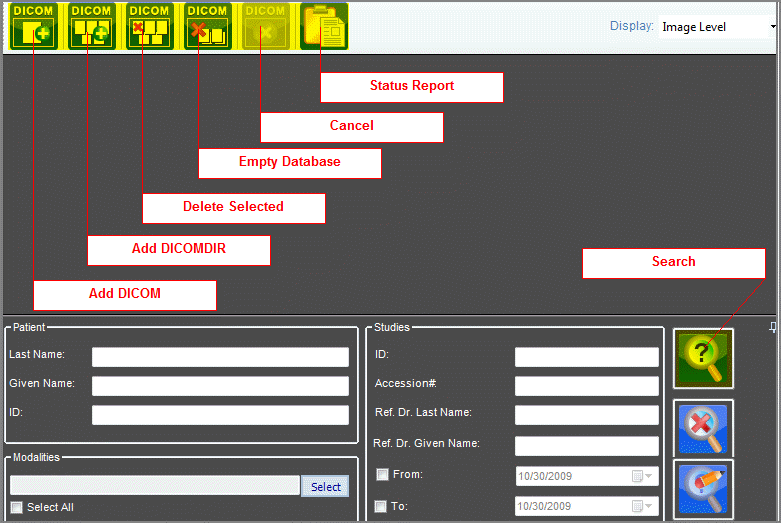Enable the Select All modalities checkbox

tap(16, 507)
